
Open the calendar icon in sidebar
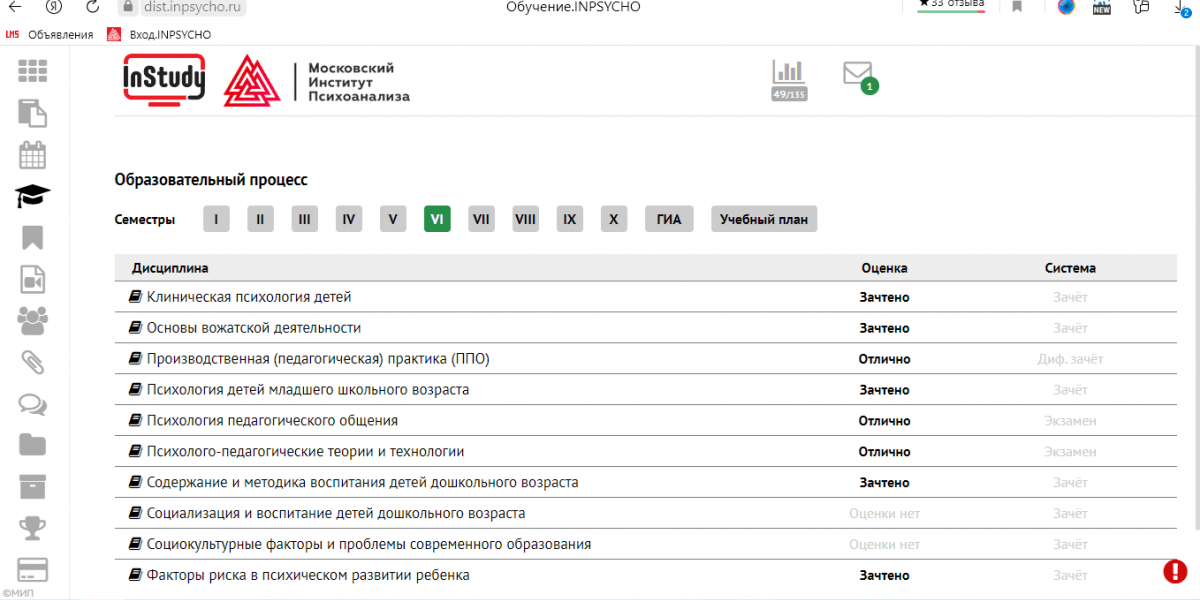32,155
